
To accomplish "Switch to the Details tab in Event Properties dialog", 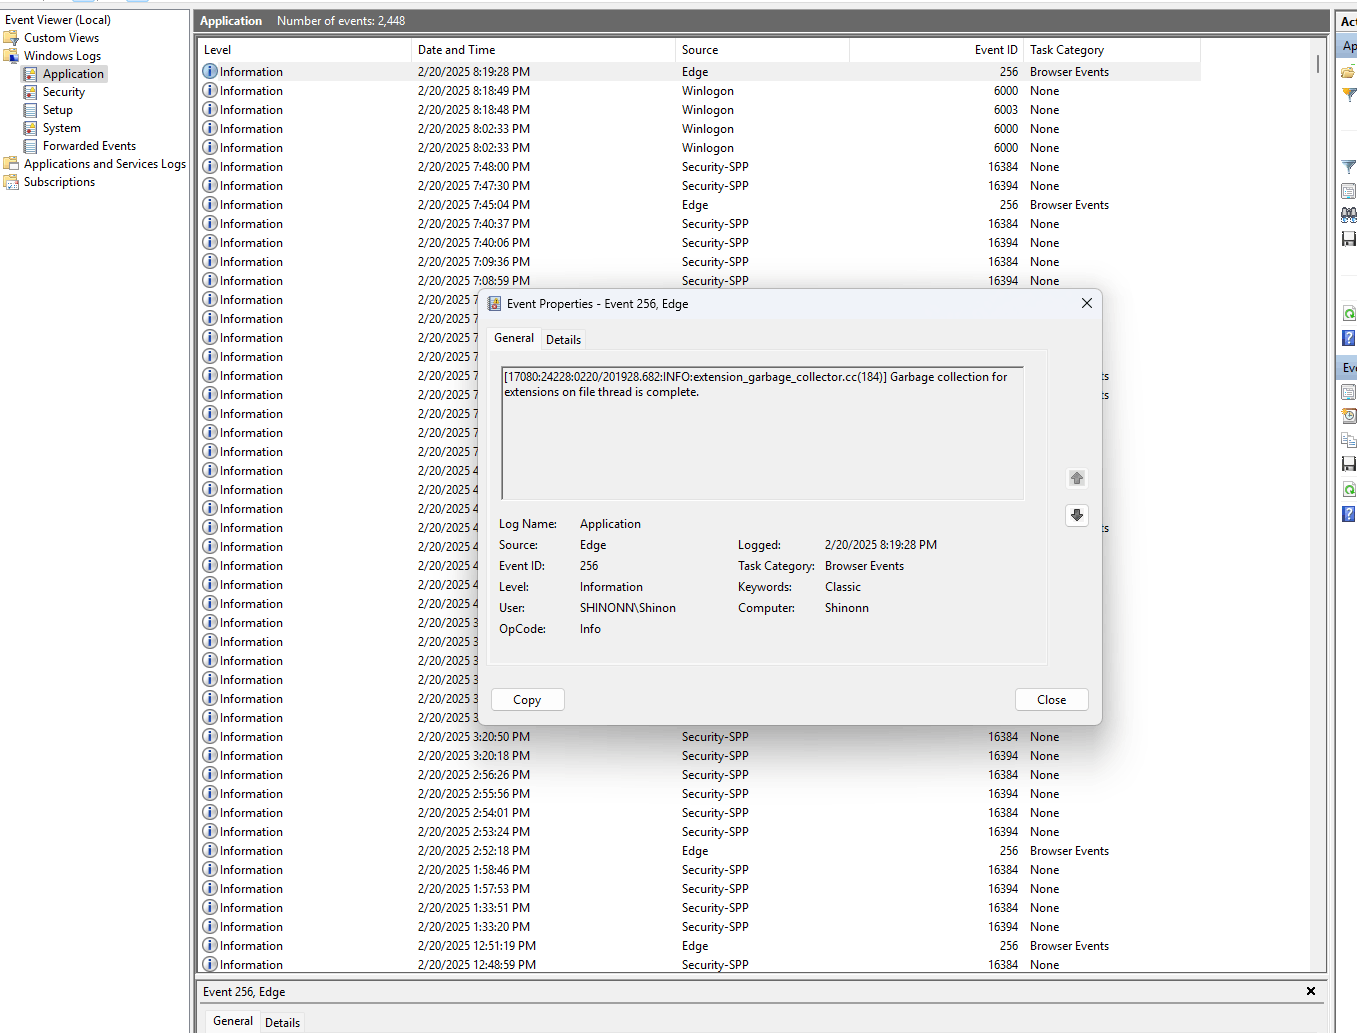I will 563,340.
